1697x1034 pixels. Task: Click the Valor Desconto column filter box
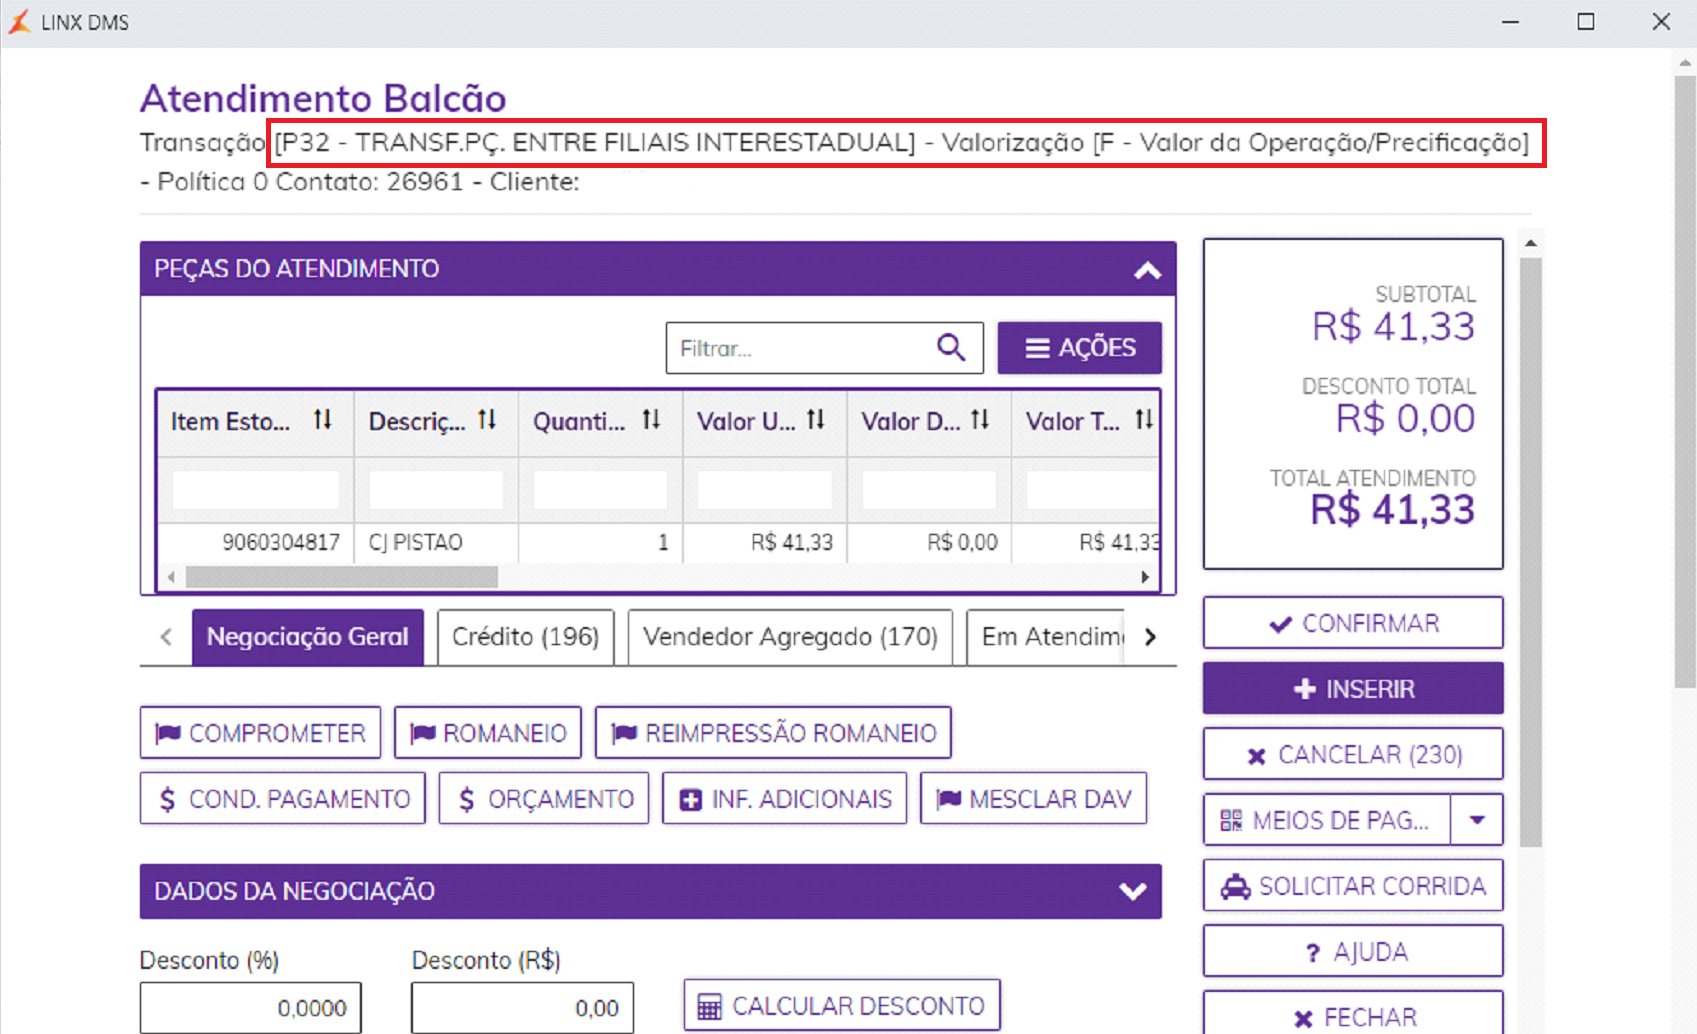929,490
